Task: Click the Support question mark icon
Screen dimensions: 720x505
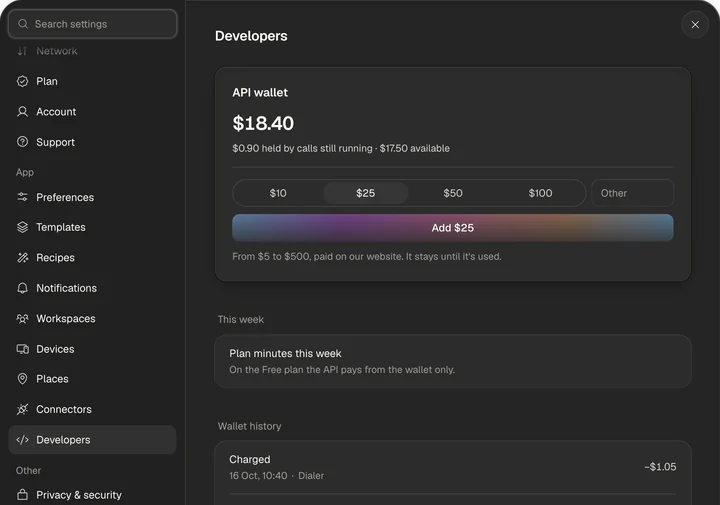Action: point(22,142)
